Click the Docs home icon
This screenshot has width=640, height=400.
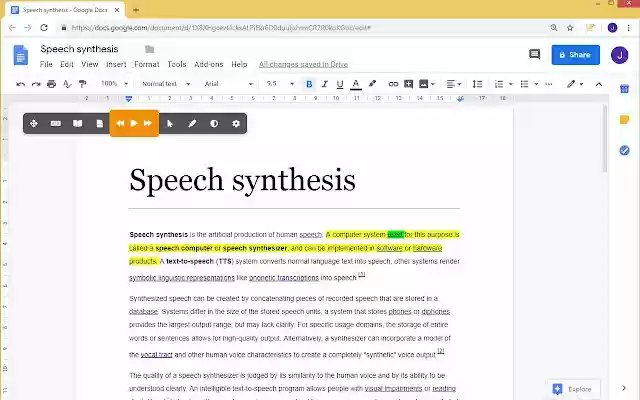click(21, 55)
